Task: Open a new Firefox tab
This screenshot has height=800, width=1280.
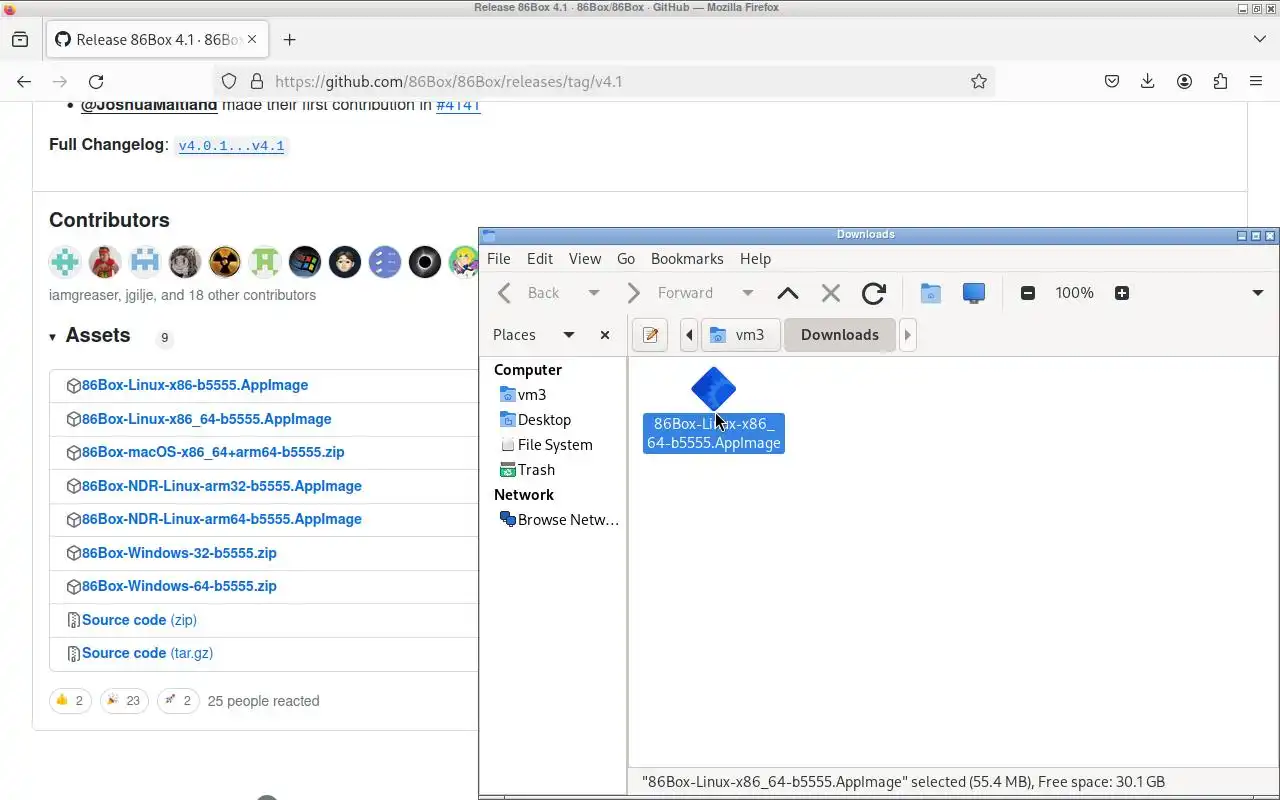Action: (x=289, y=40)
